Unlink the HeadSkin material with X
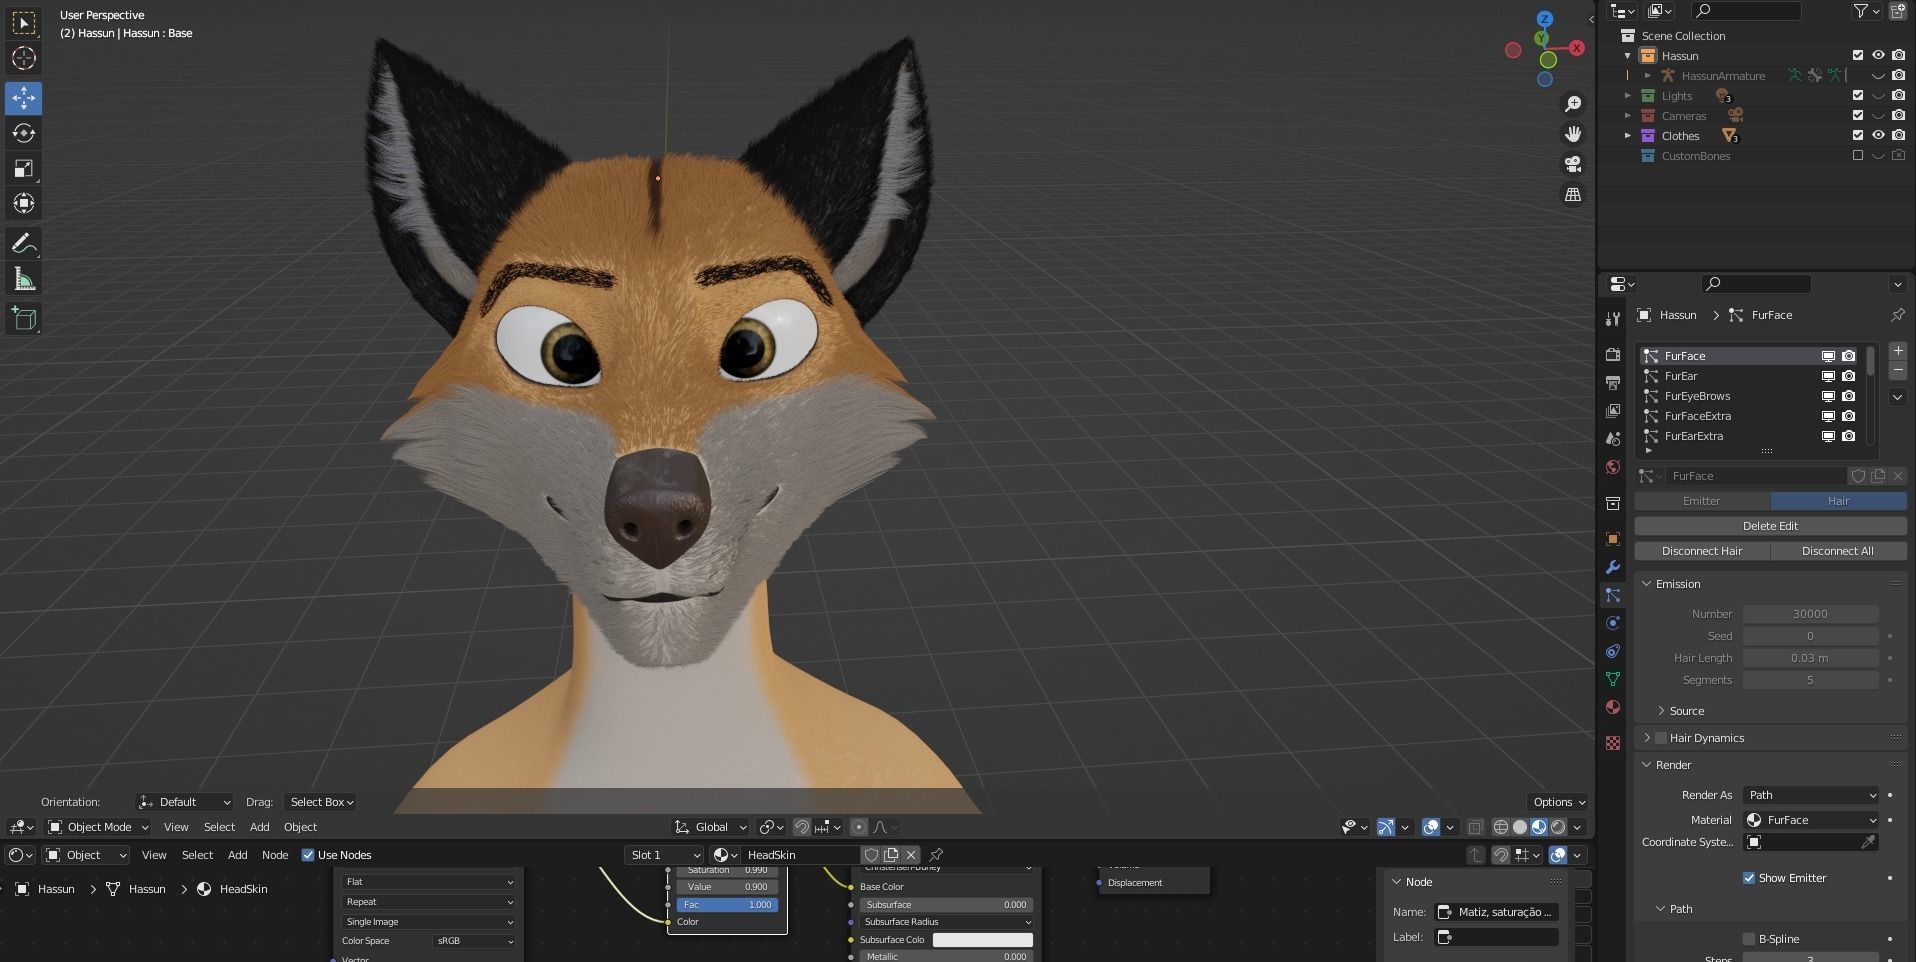Image resolution: width=1916 pixels, height=962 pixels. pos(911,855)
